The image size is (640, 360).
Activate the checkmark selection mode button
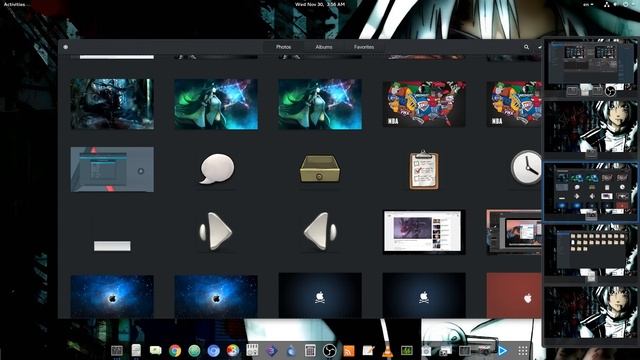coord(540,47)
